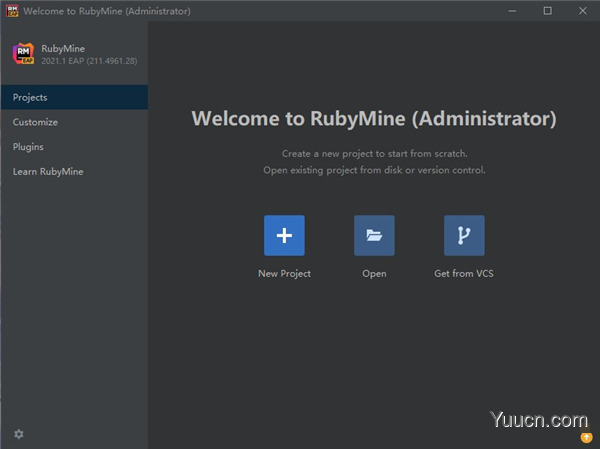This screenshot has height=449, width=600.
Task: Click 'Create a new project to start from scratch' text
Action: (375, 153)
